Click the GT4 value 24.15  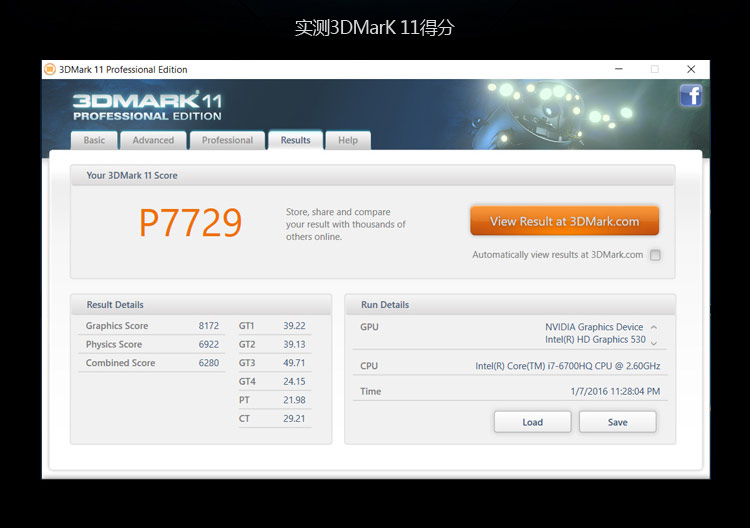point(294,382)
